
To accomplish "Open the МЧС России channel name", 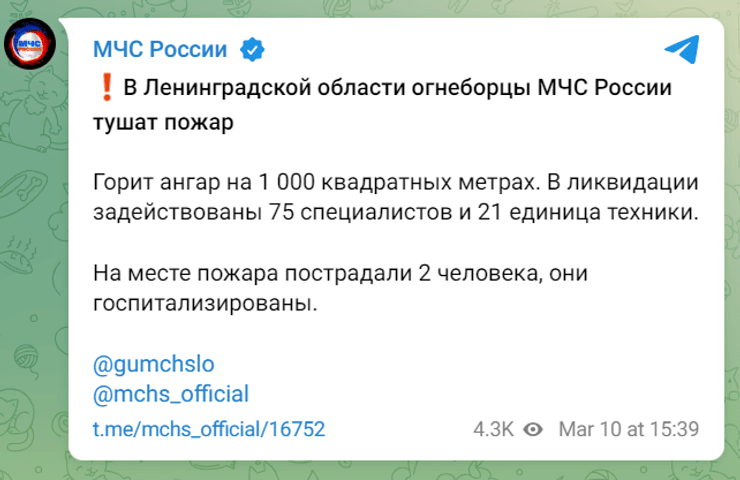I will [160, 48].
